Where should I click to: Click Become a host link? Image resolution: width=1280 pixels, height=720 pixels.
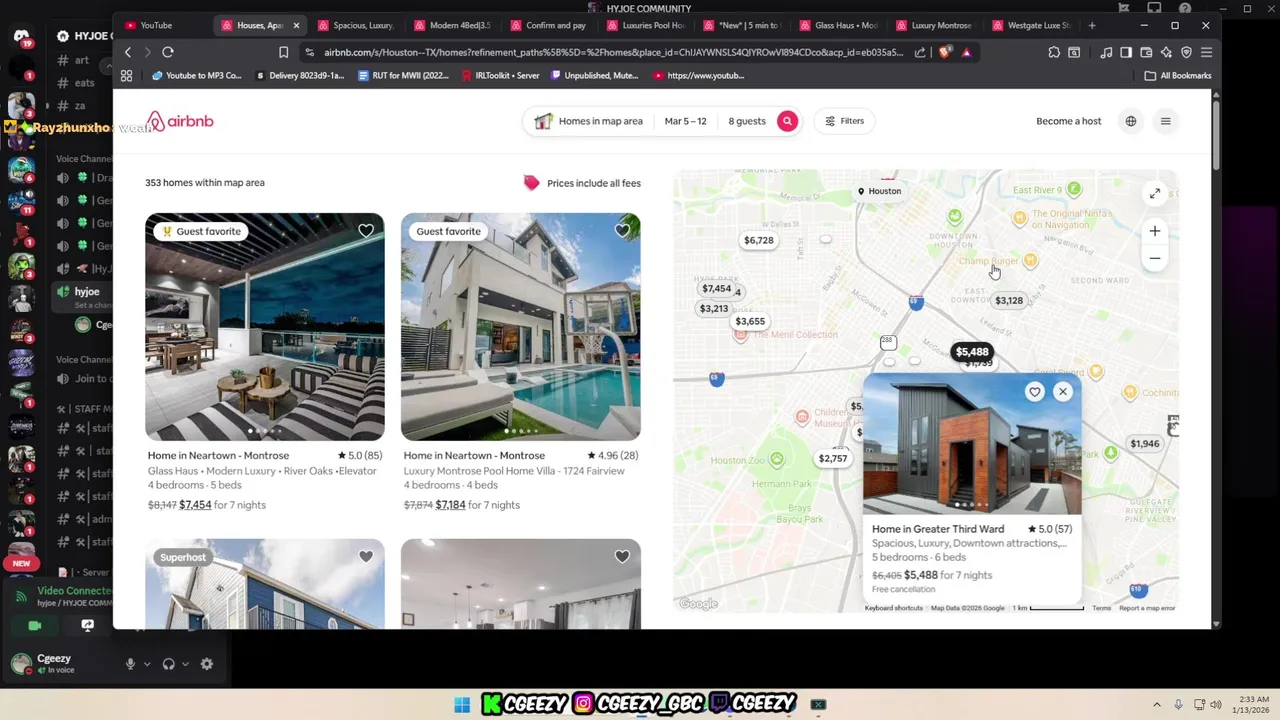tap(1068, 121)
